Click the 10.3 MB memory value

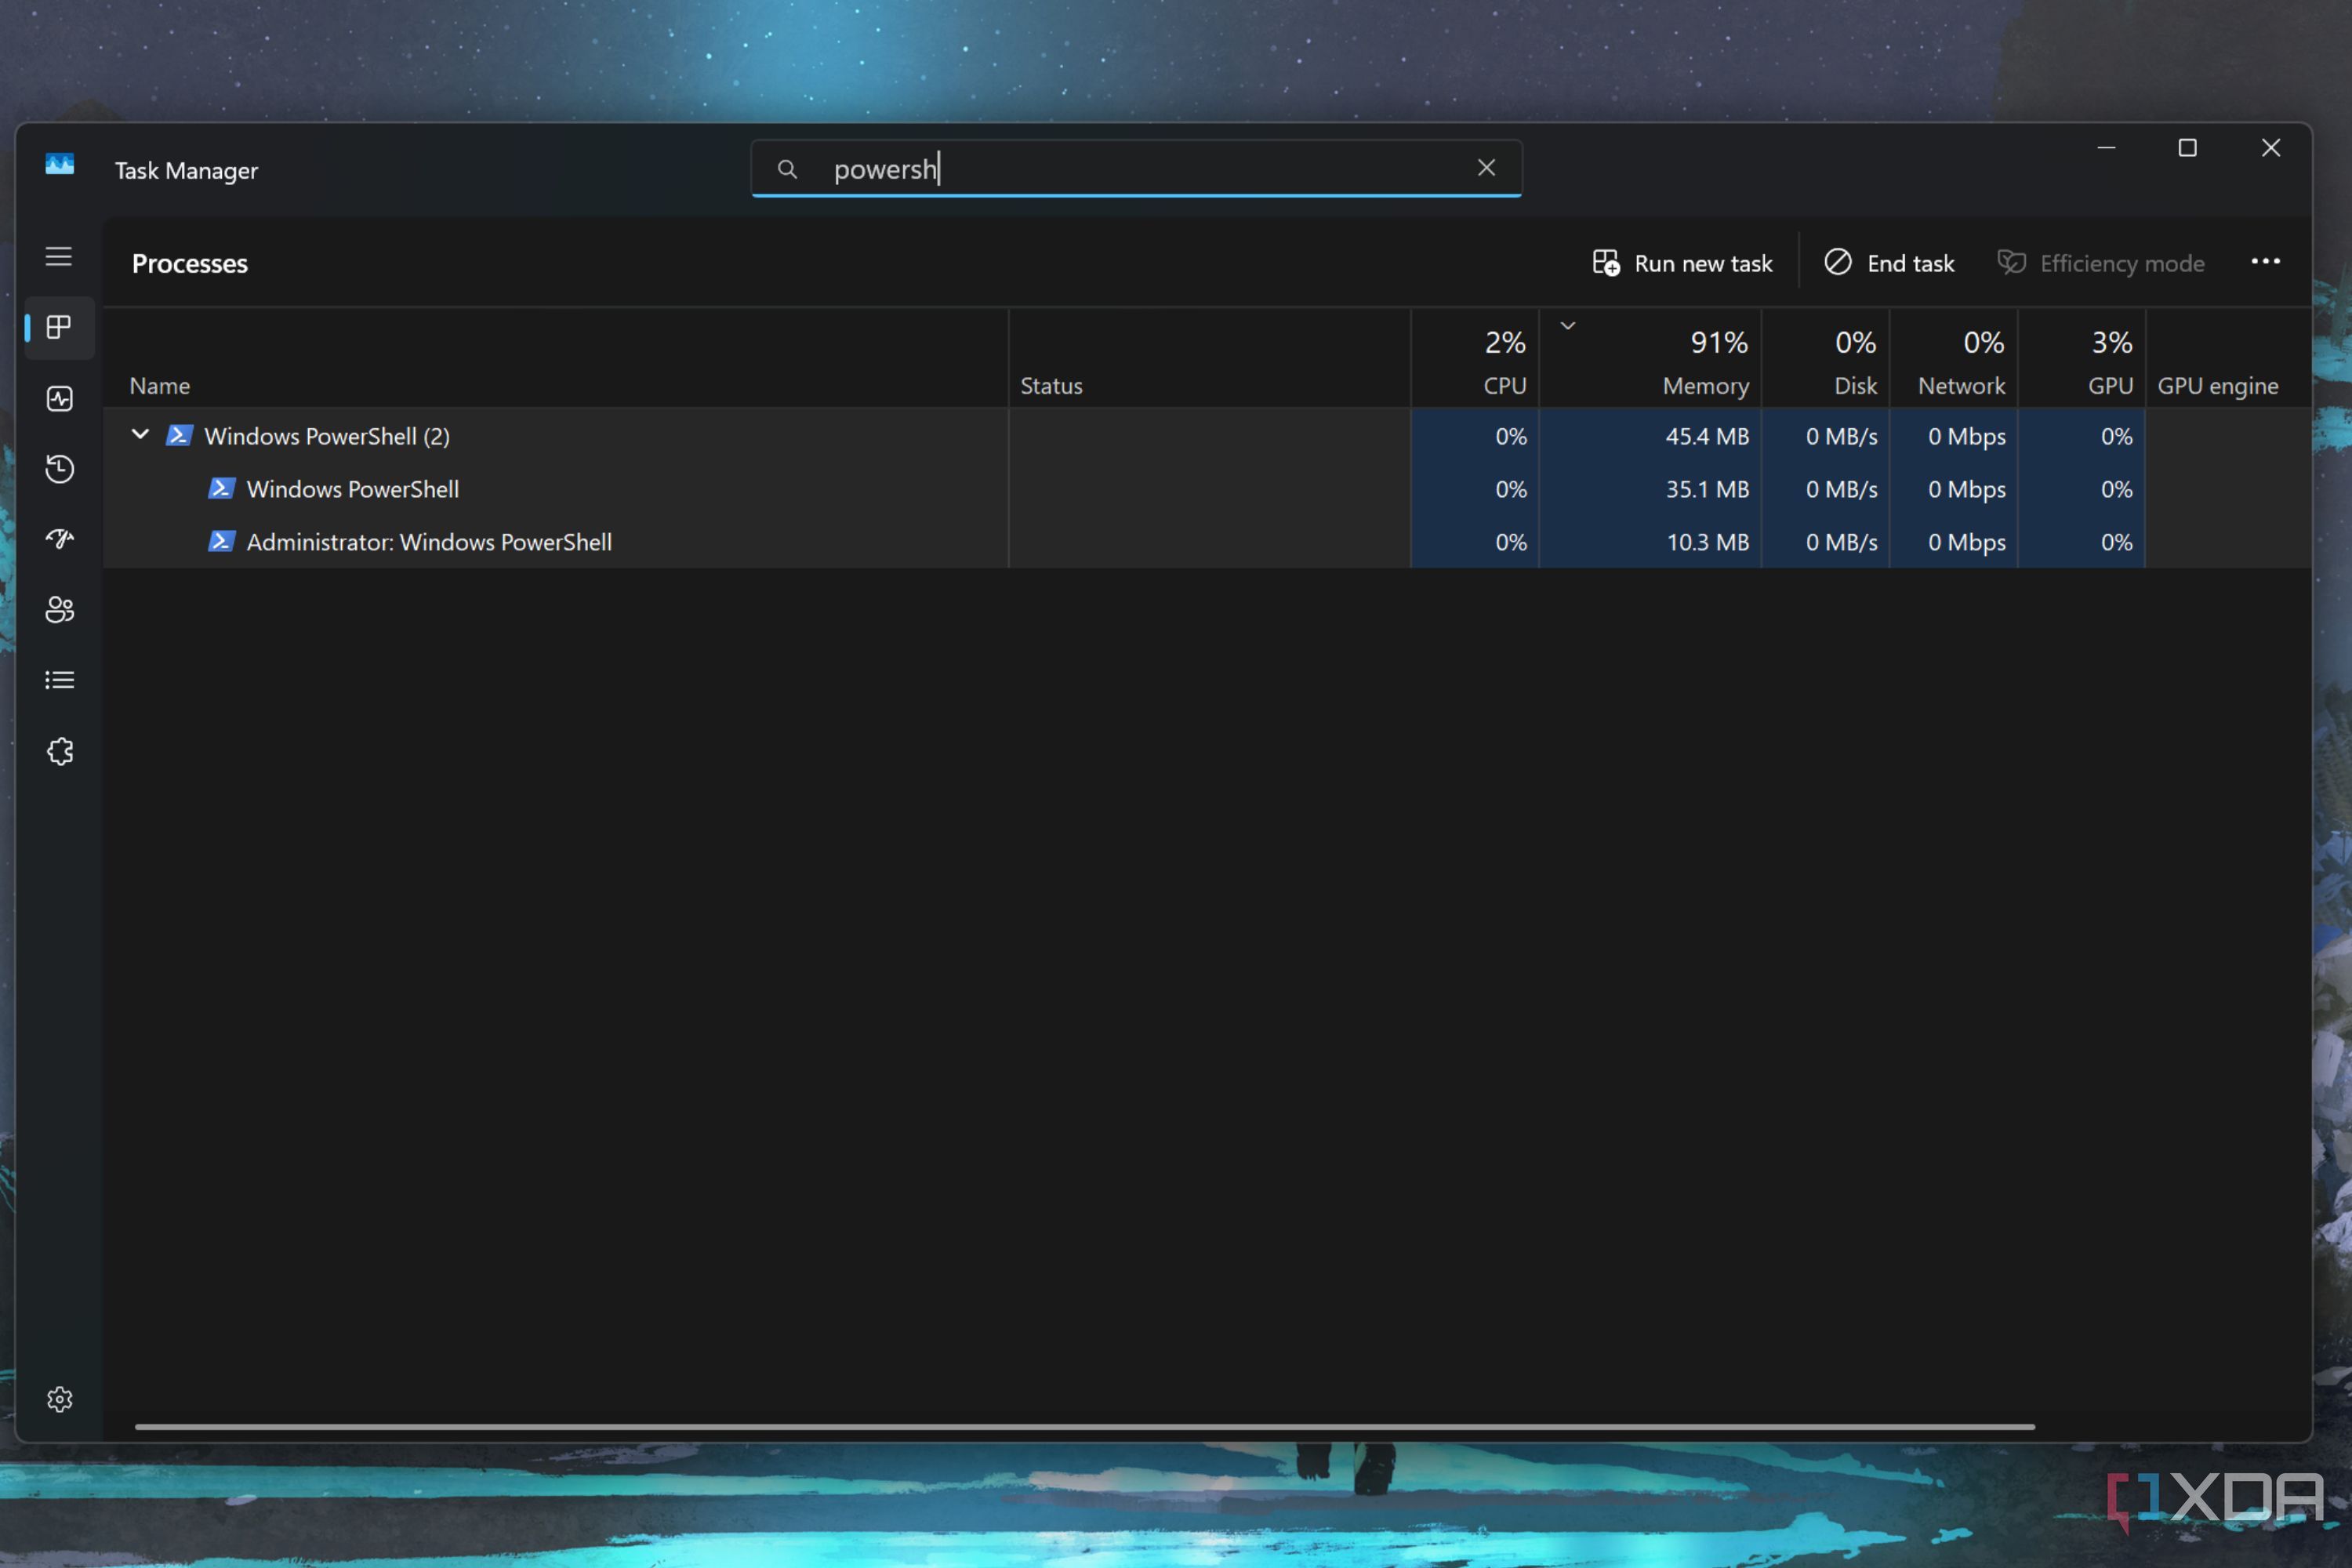(x=1707, y=542)
